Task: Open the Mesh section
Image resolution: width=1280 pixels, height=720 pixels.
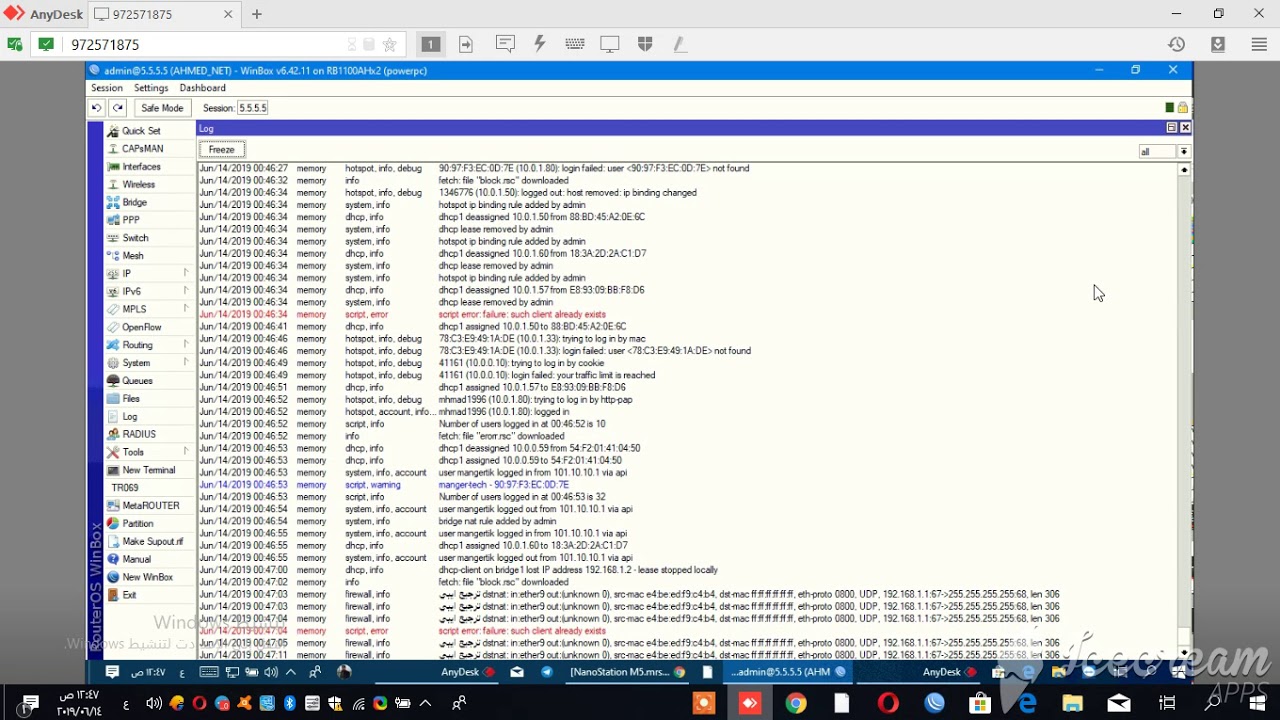Action: point(133,256)
